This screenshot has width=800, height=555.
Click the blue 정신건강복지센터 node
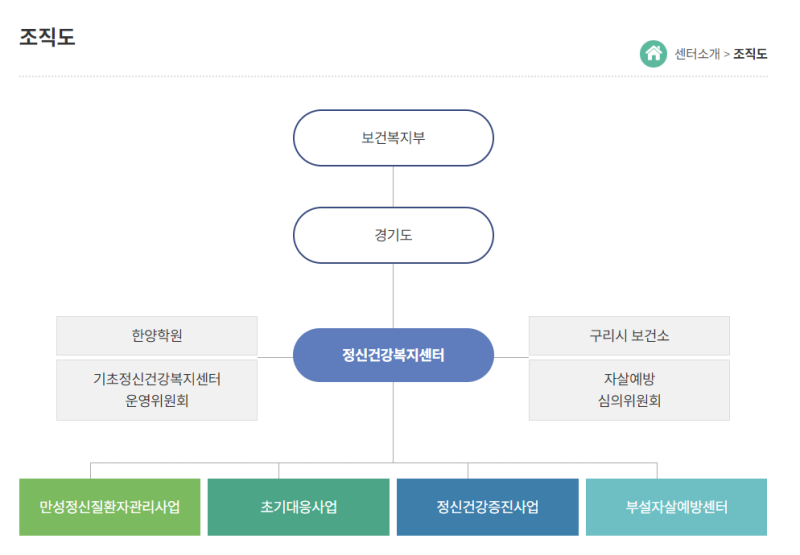(x=393, y=355)
